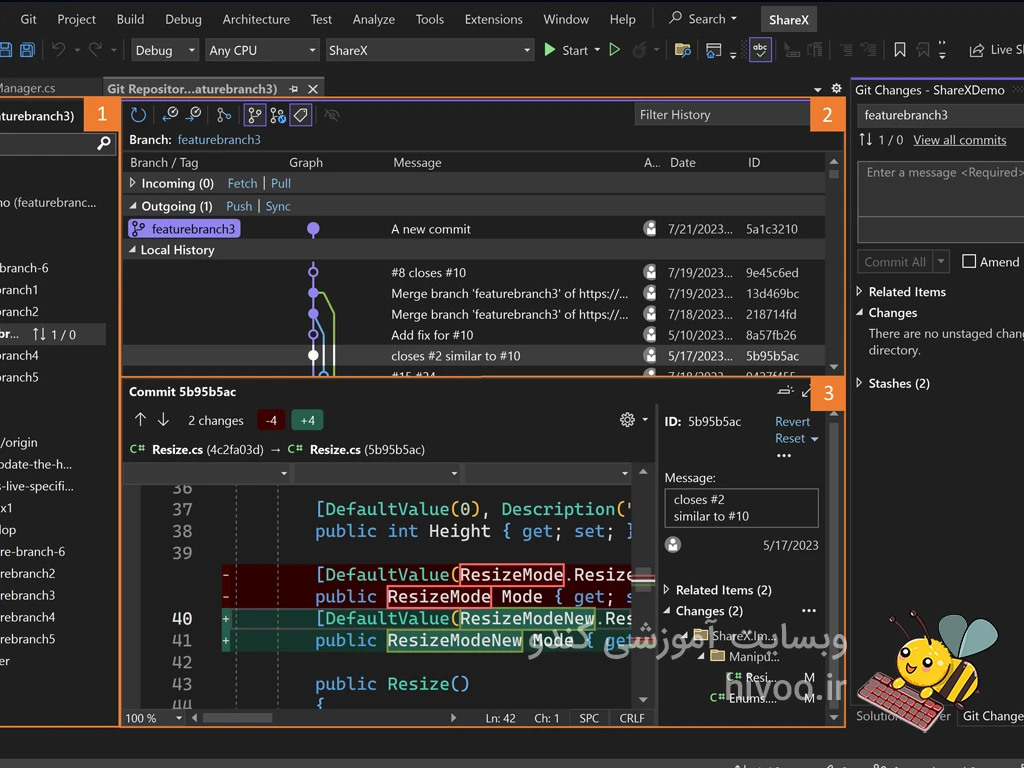1024x768 pixels.
Task: Go to previous change using up arrow
Action: coord(140,420)
